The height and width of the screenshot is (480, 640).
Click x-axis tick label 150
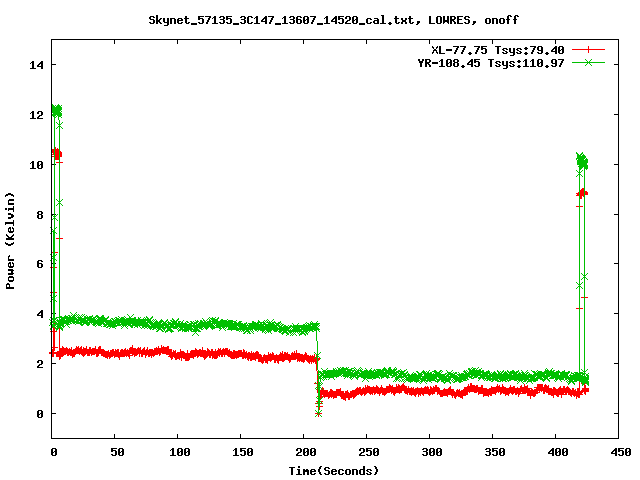click(243, 452)
